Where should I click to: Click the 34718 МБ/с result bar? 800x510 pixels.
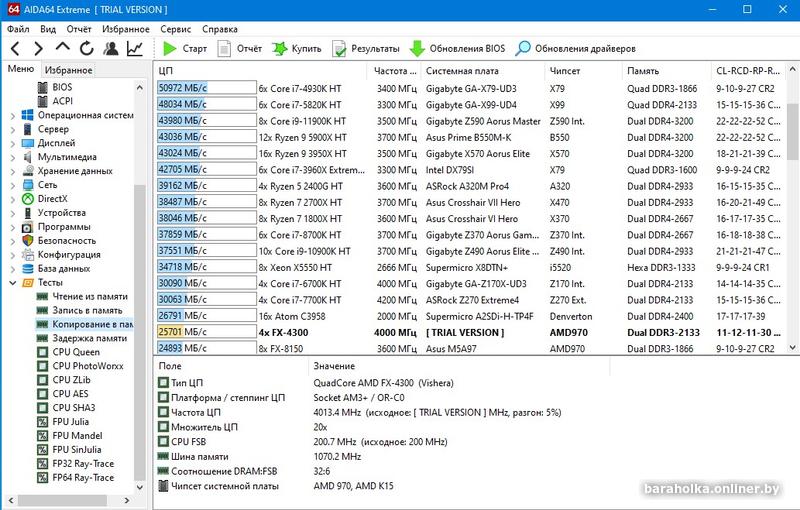(207, 267)
